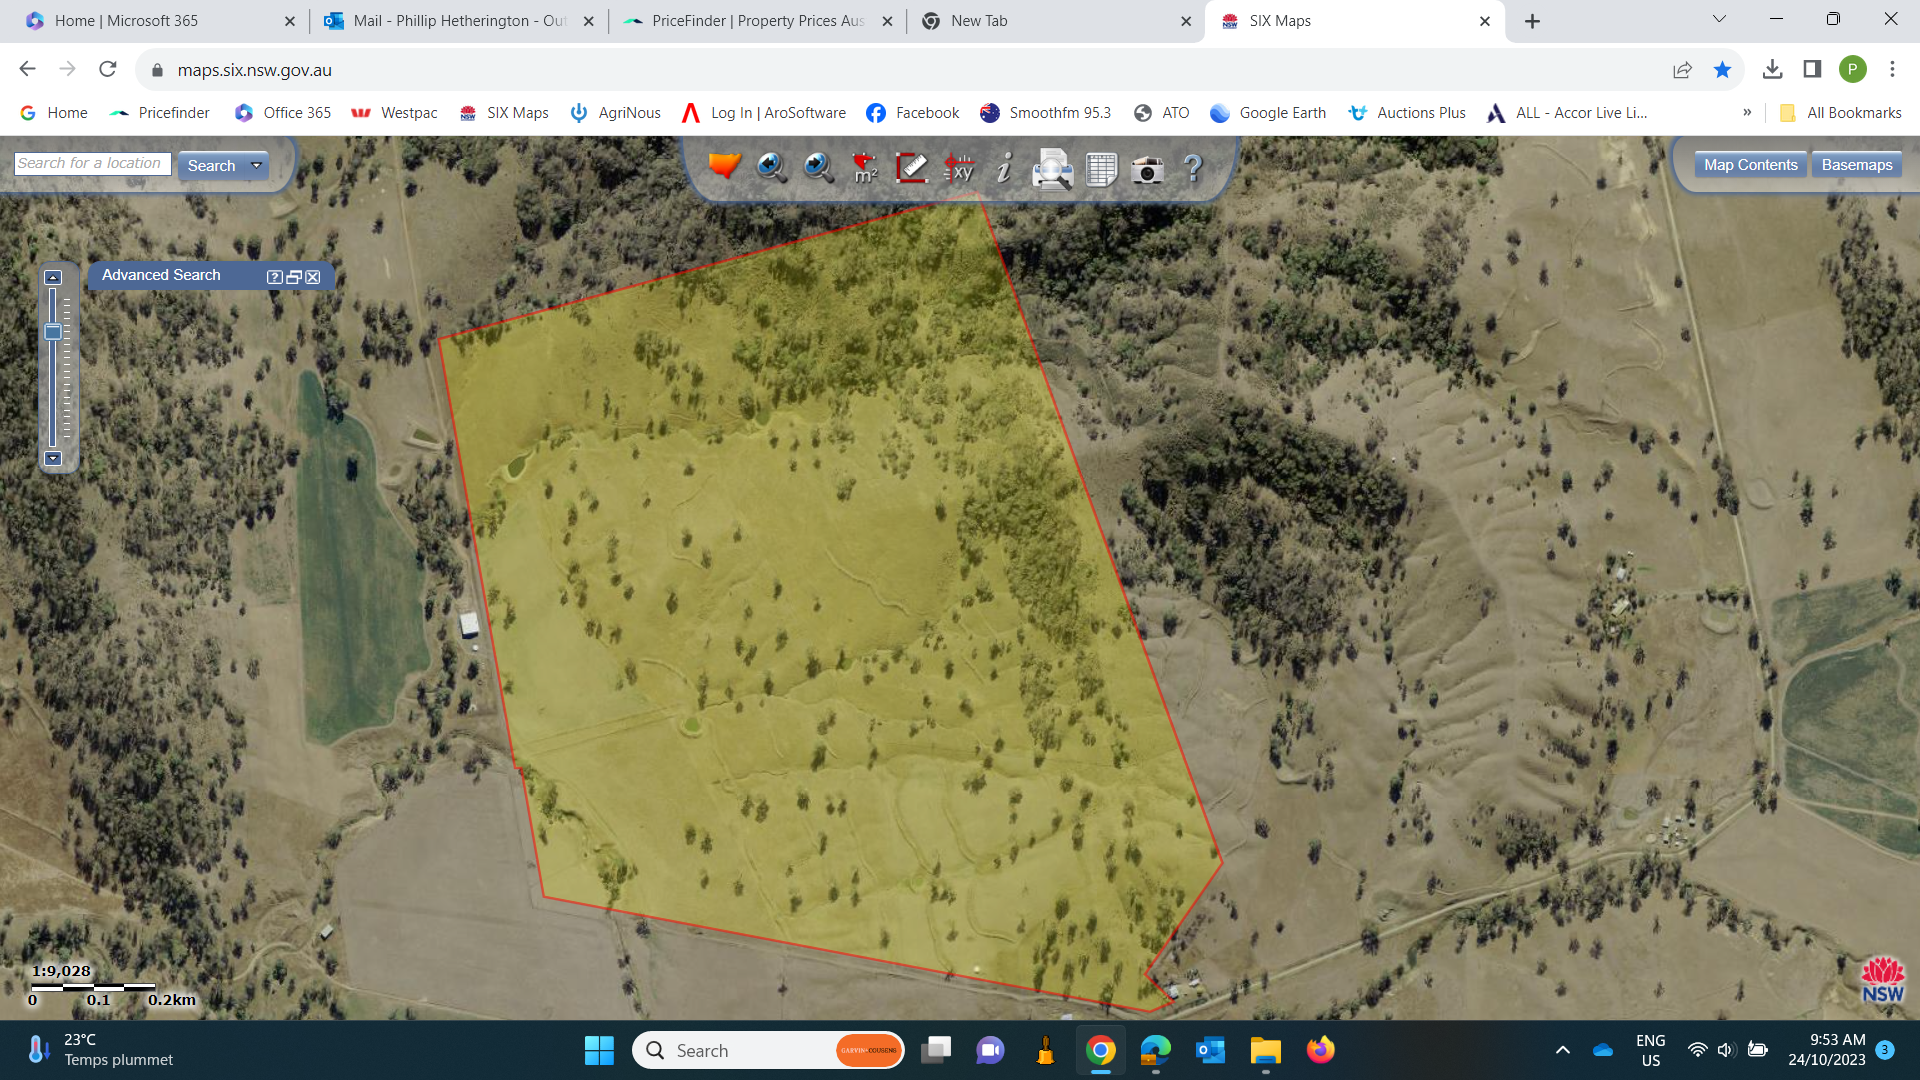The width and height of the screenshot is (1920, 1080).
Task: Open the Map Contents tab
Action: click(x=1750, y=165)
